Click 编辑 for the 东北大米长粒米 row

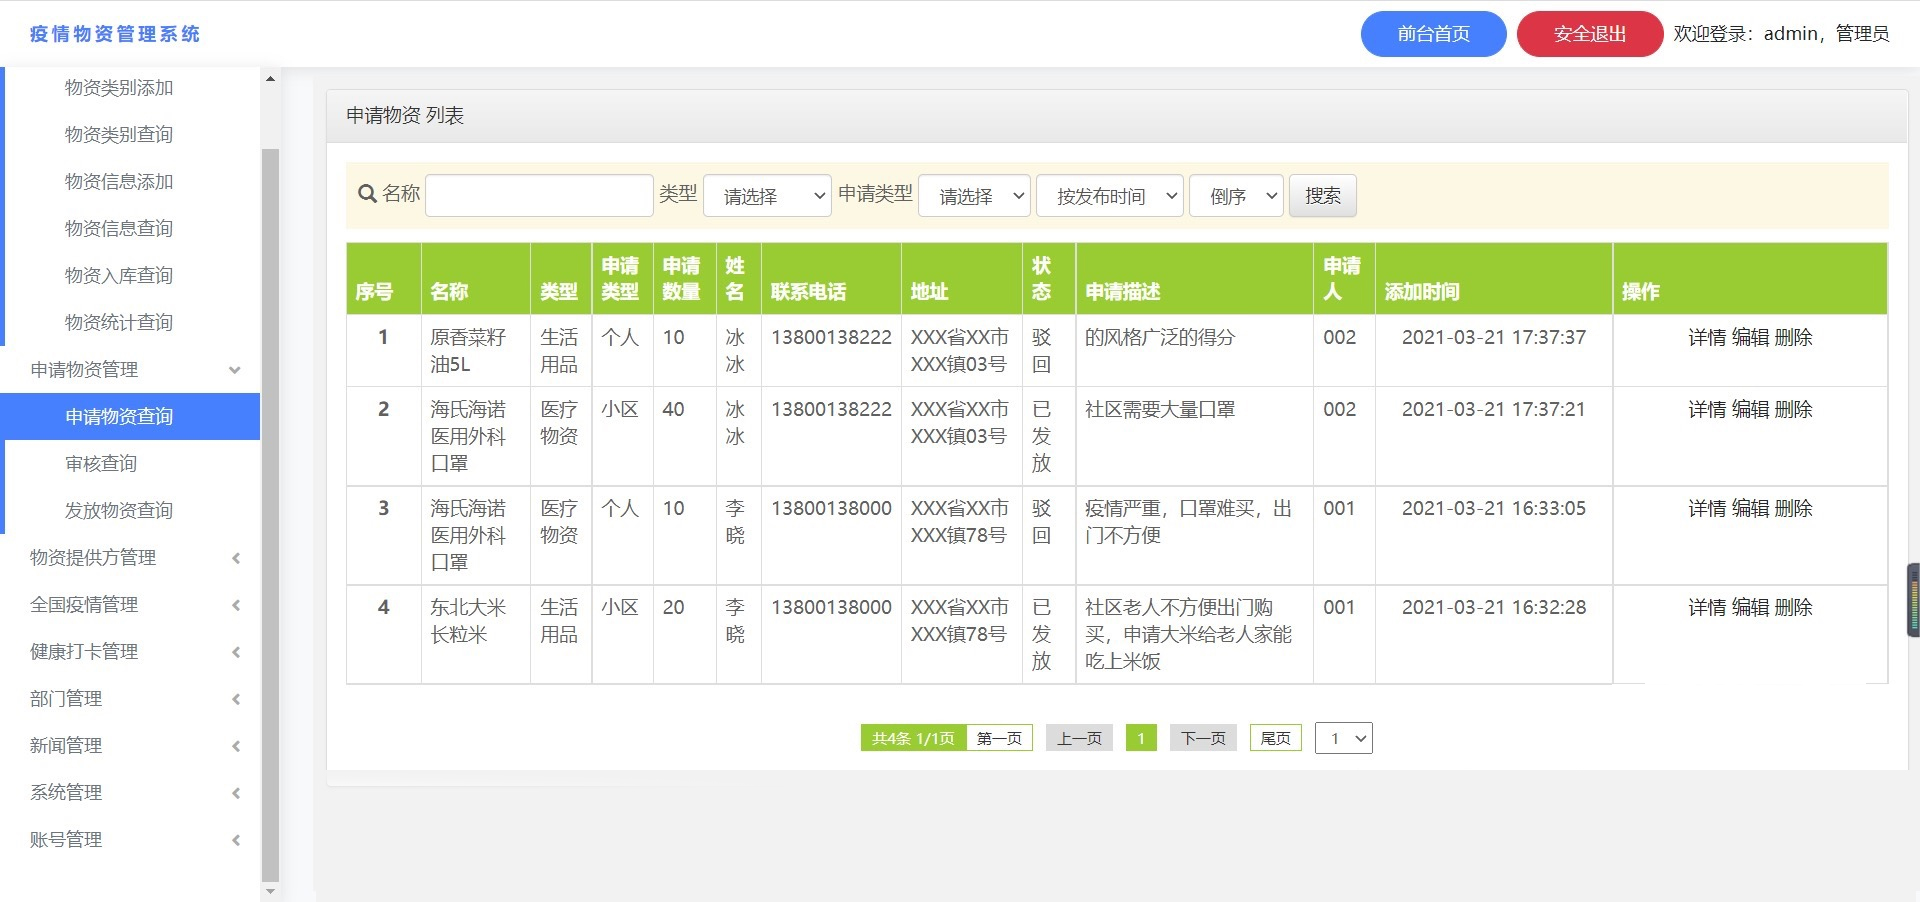pyautogui.click(x=1750, y=608)
